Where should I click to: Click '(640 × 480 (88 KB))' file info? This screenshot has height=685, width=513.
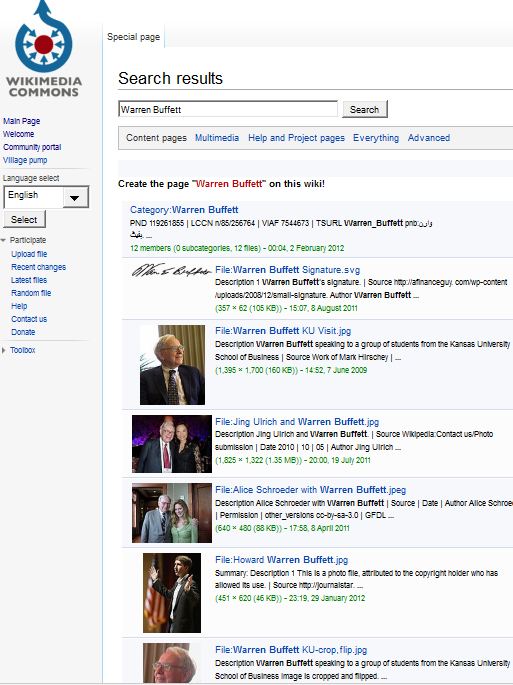click(248, 529)
